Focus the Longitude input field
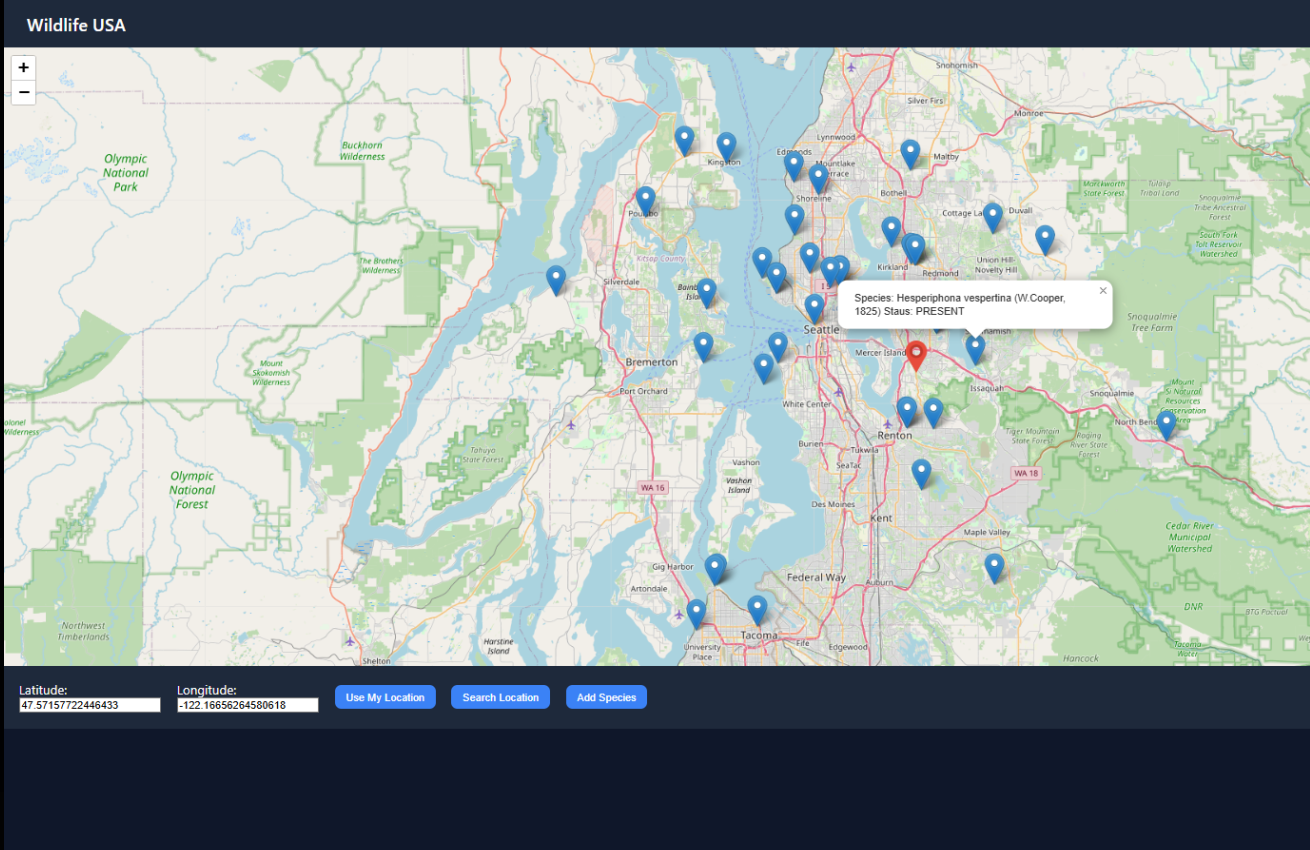The width and height of the screenshot is (1310, 850). point(248,705)
